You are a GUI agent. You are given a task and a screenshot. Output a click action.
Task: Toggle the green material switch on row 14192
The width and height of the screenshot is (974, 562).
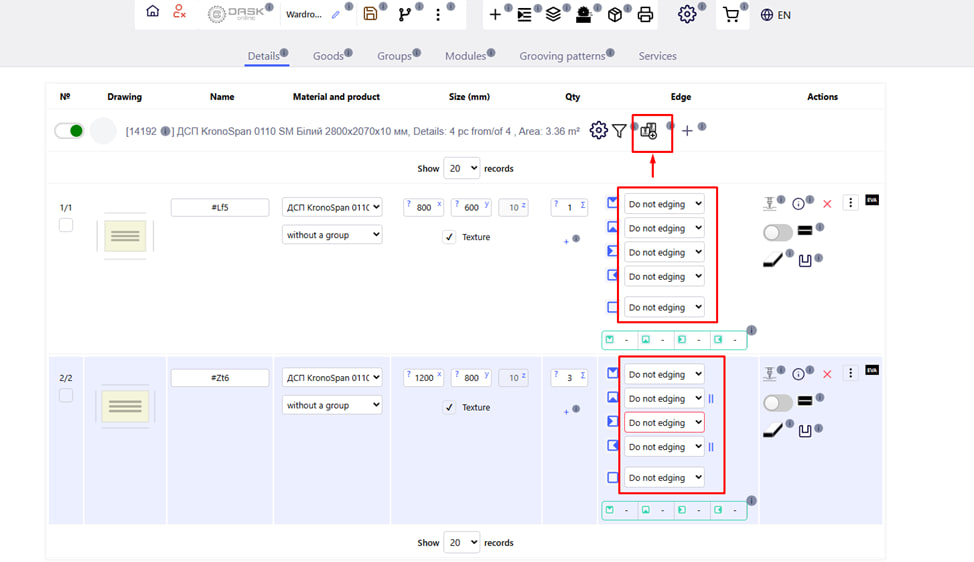(69, 131)
